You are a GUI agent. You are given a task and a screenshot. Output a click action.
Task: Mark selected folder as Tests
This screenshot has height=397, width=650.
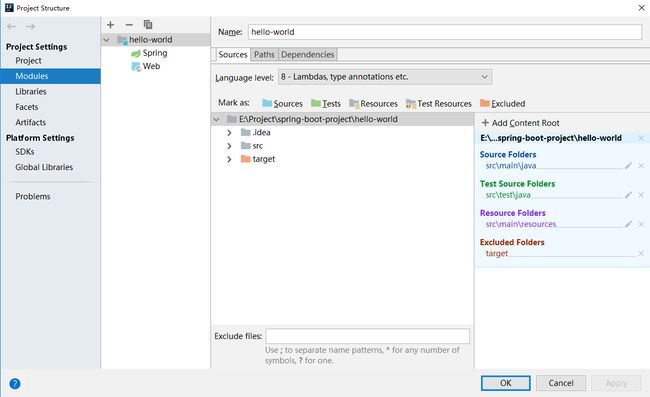326,104
